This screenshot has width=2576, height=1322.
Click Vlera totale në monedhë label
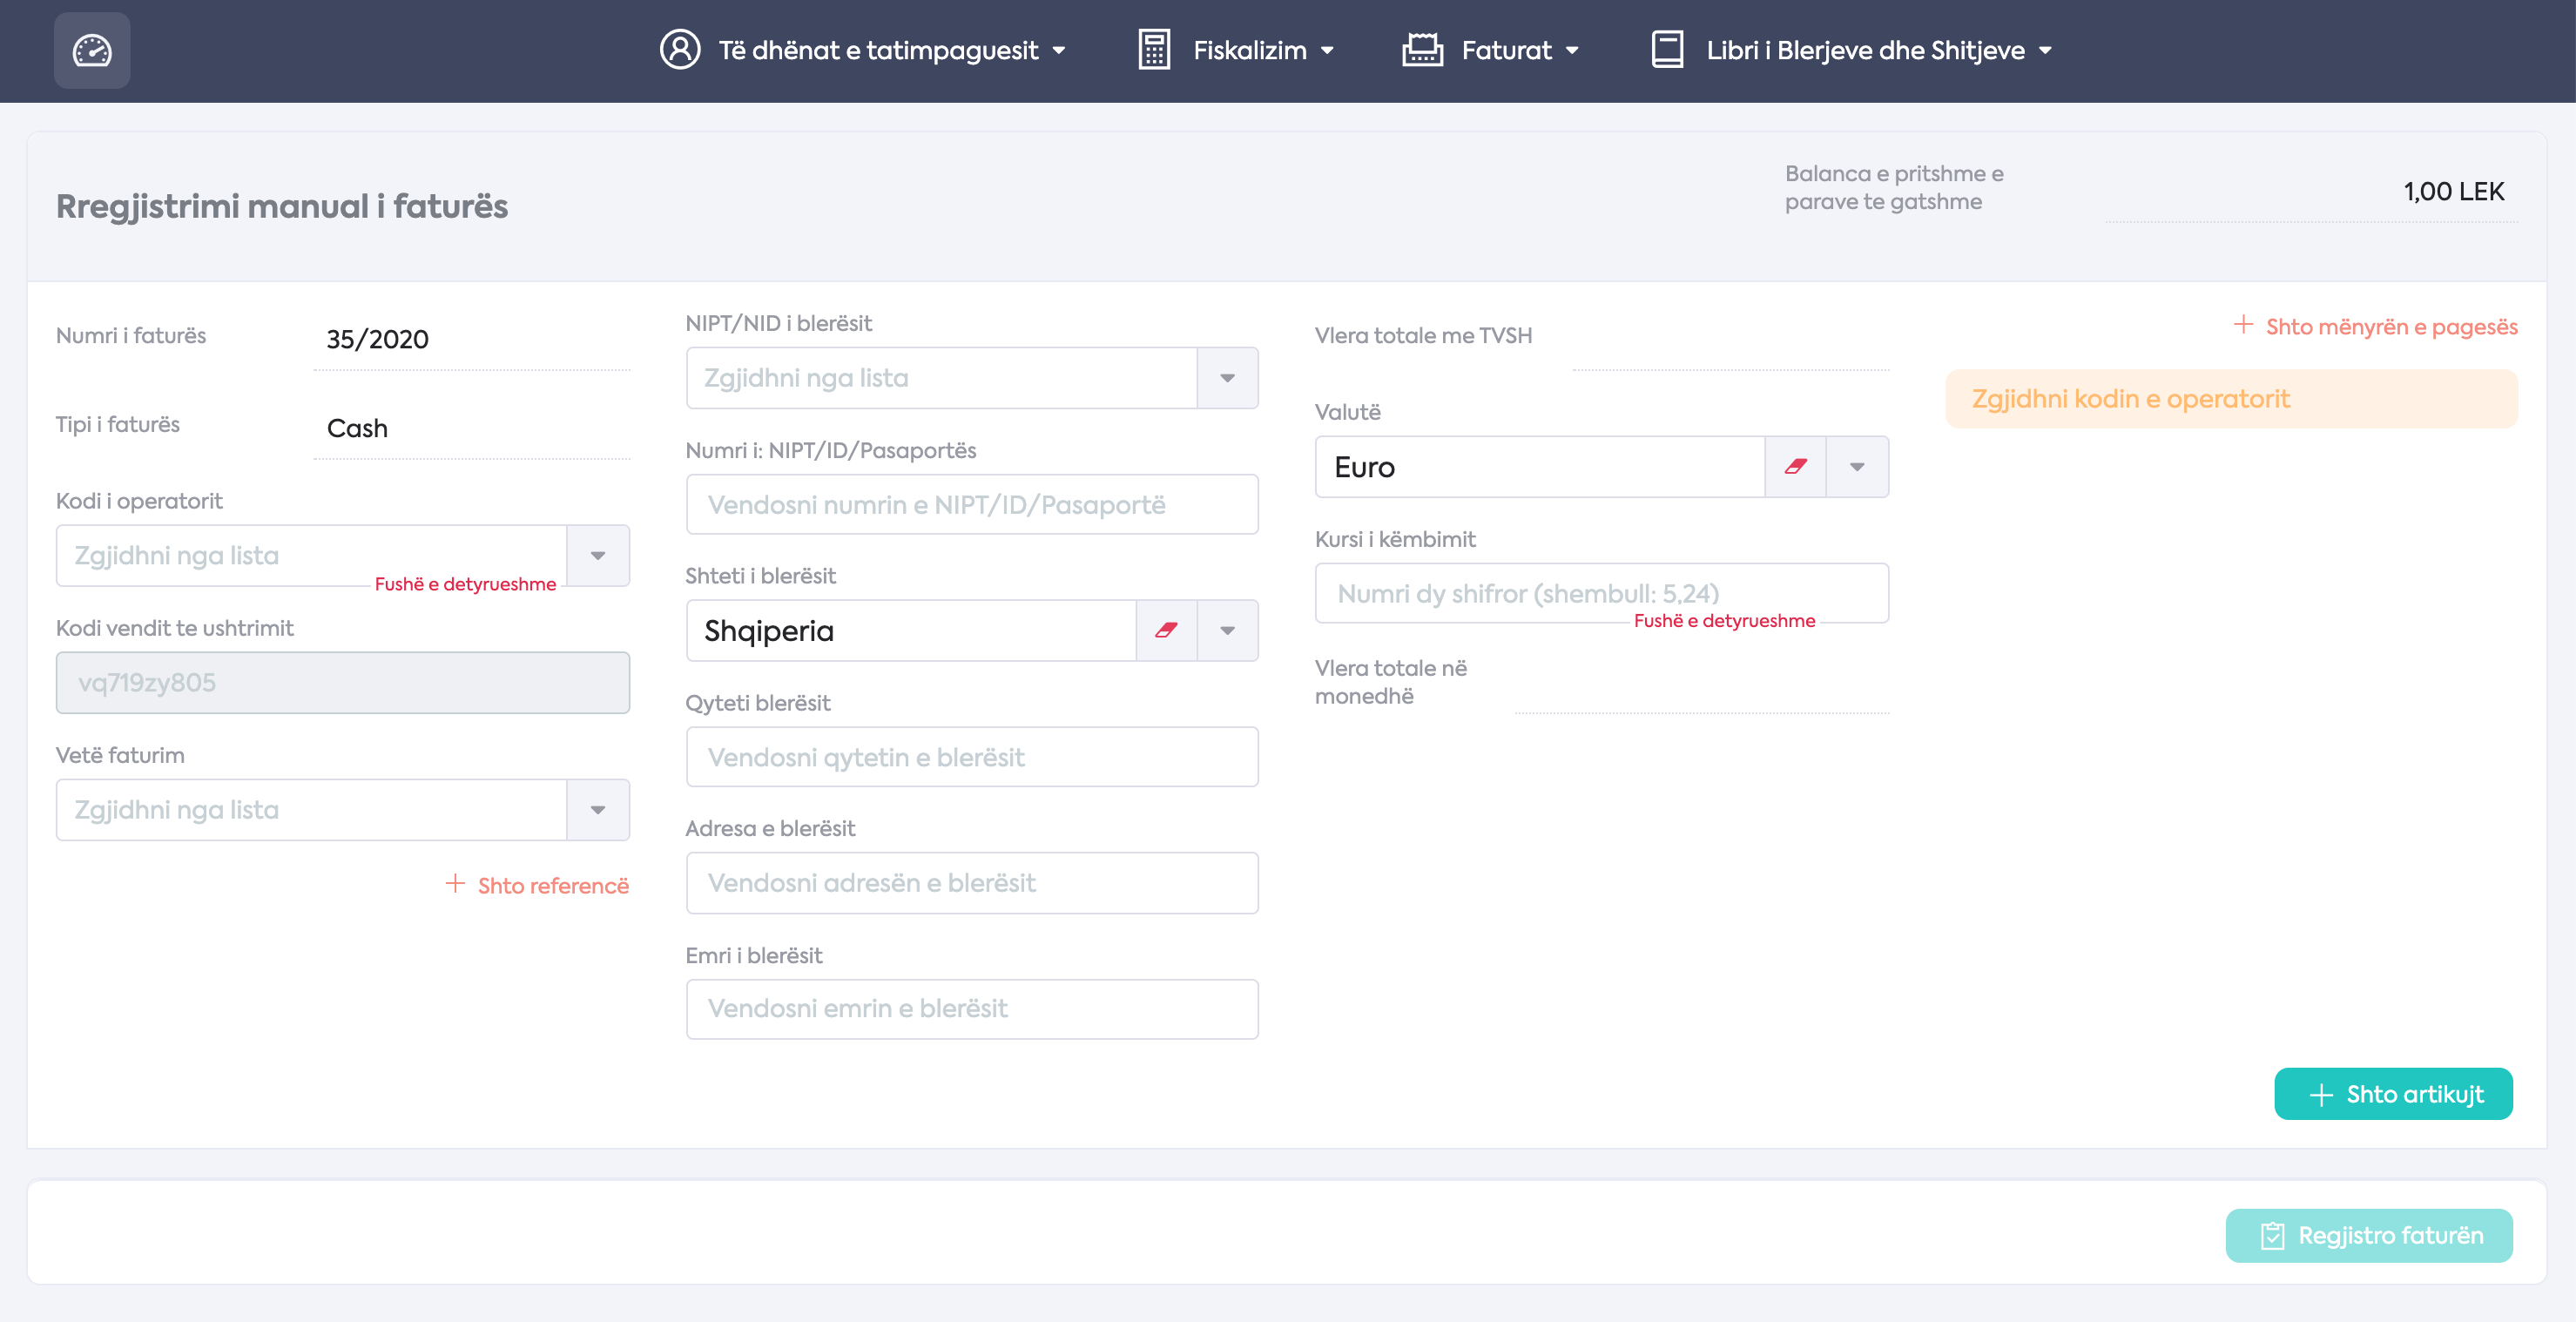pyautogui.click(x=1390, y=682)
